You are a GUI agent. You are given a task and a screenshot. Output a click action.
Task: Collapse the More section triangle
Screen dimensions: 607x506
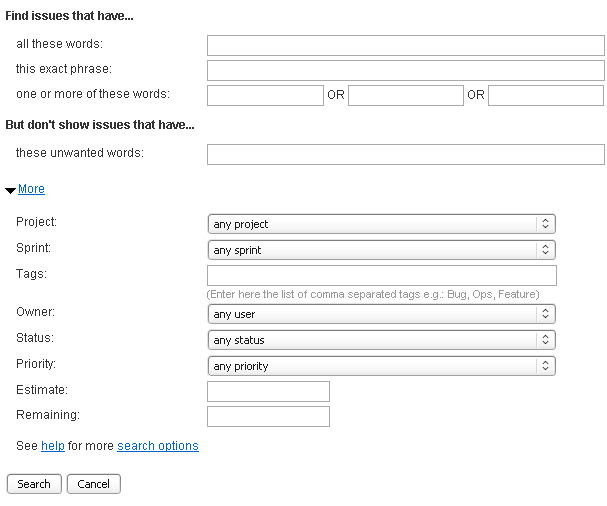coord(11,190)
